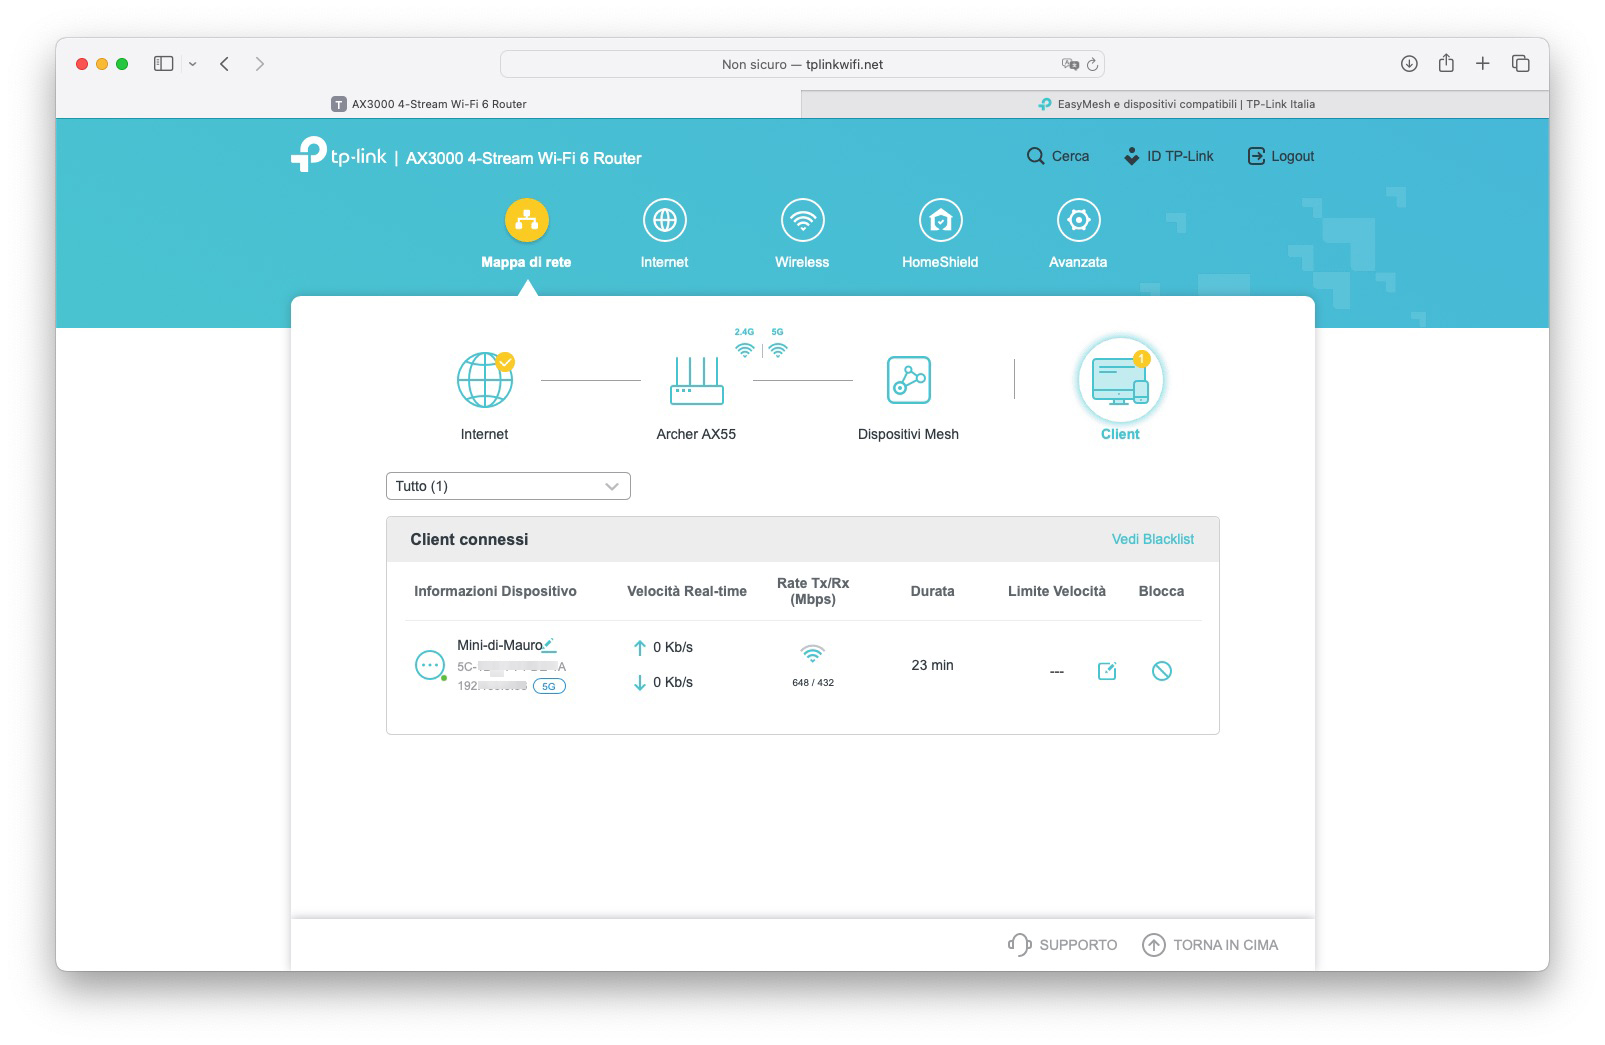Click the download speed 0 Kb/s value
1605x1045 pixels.
[673, 682]
